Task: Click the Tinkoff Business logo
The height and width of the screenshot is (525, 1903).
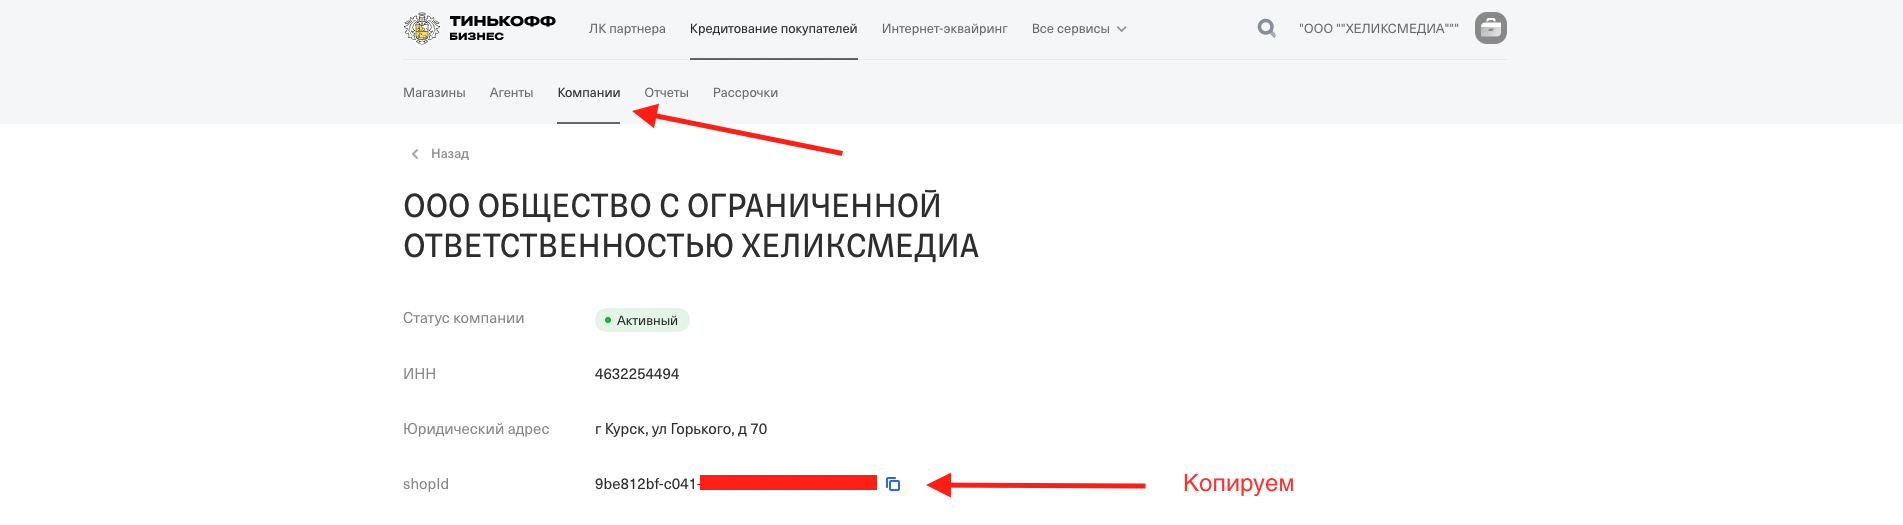Action: click(479, 28)
